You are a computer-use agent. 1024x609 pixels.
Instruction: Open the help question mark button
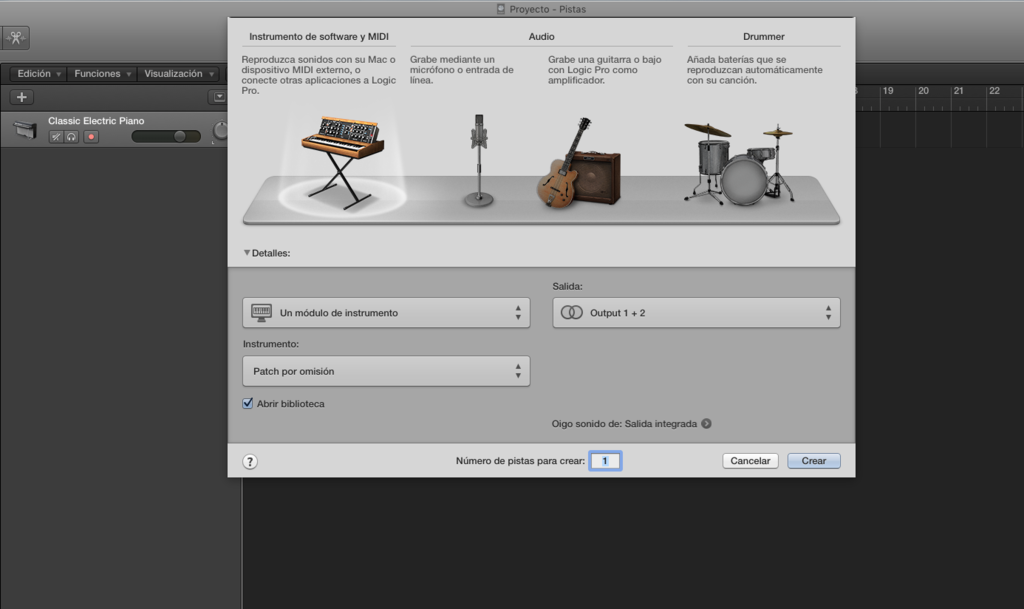(x=249, y=461)
